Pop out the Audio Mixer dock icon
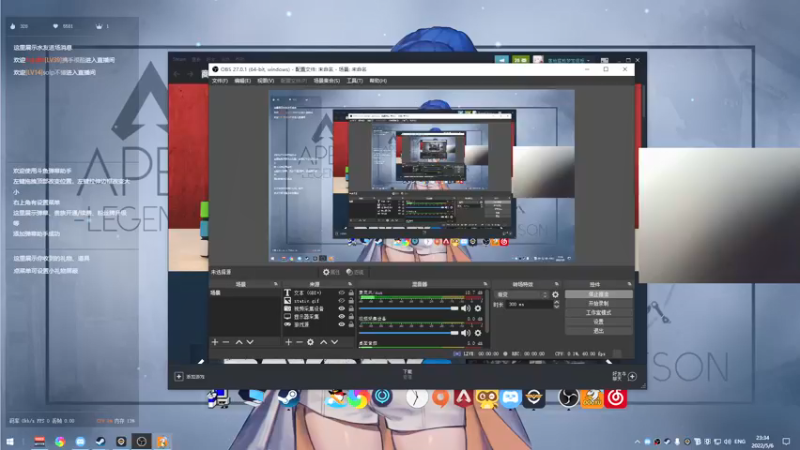The width and height of the screenshot is (800, 450). pyautogui.click(x=485, y=284)
